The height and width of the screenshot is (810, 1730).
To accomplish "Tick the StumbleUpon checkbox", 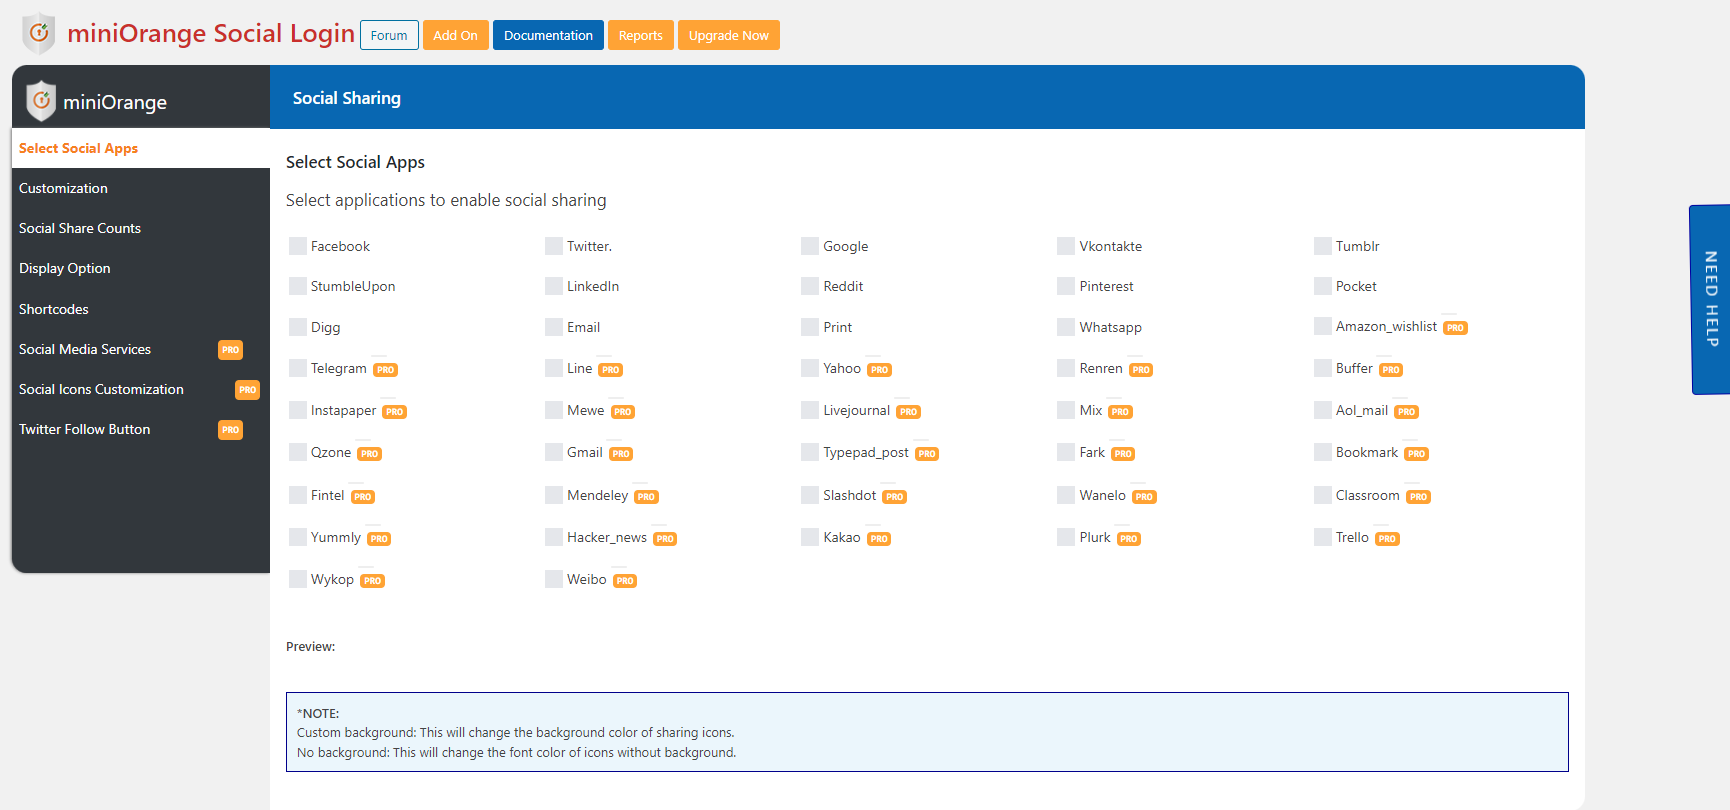I will (298, 286).
